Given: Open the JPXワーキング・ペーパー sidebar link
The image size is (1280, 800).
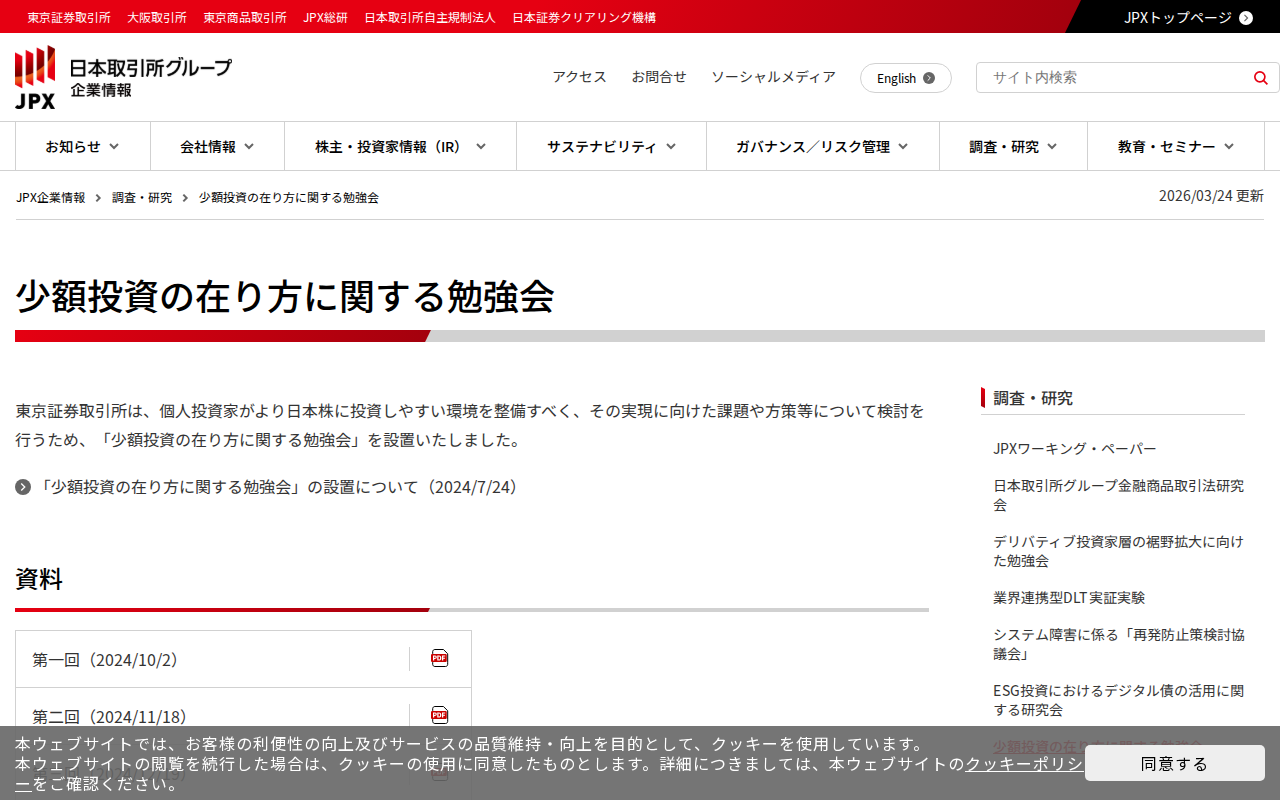Looking at the screenshot, I should coord(1074,448).
